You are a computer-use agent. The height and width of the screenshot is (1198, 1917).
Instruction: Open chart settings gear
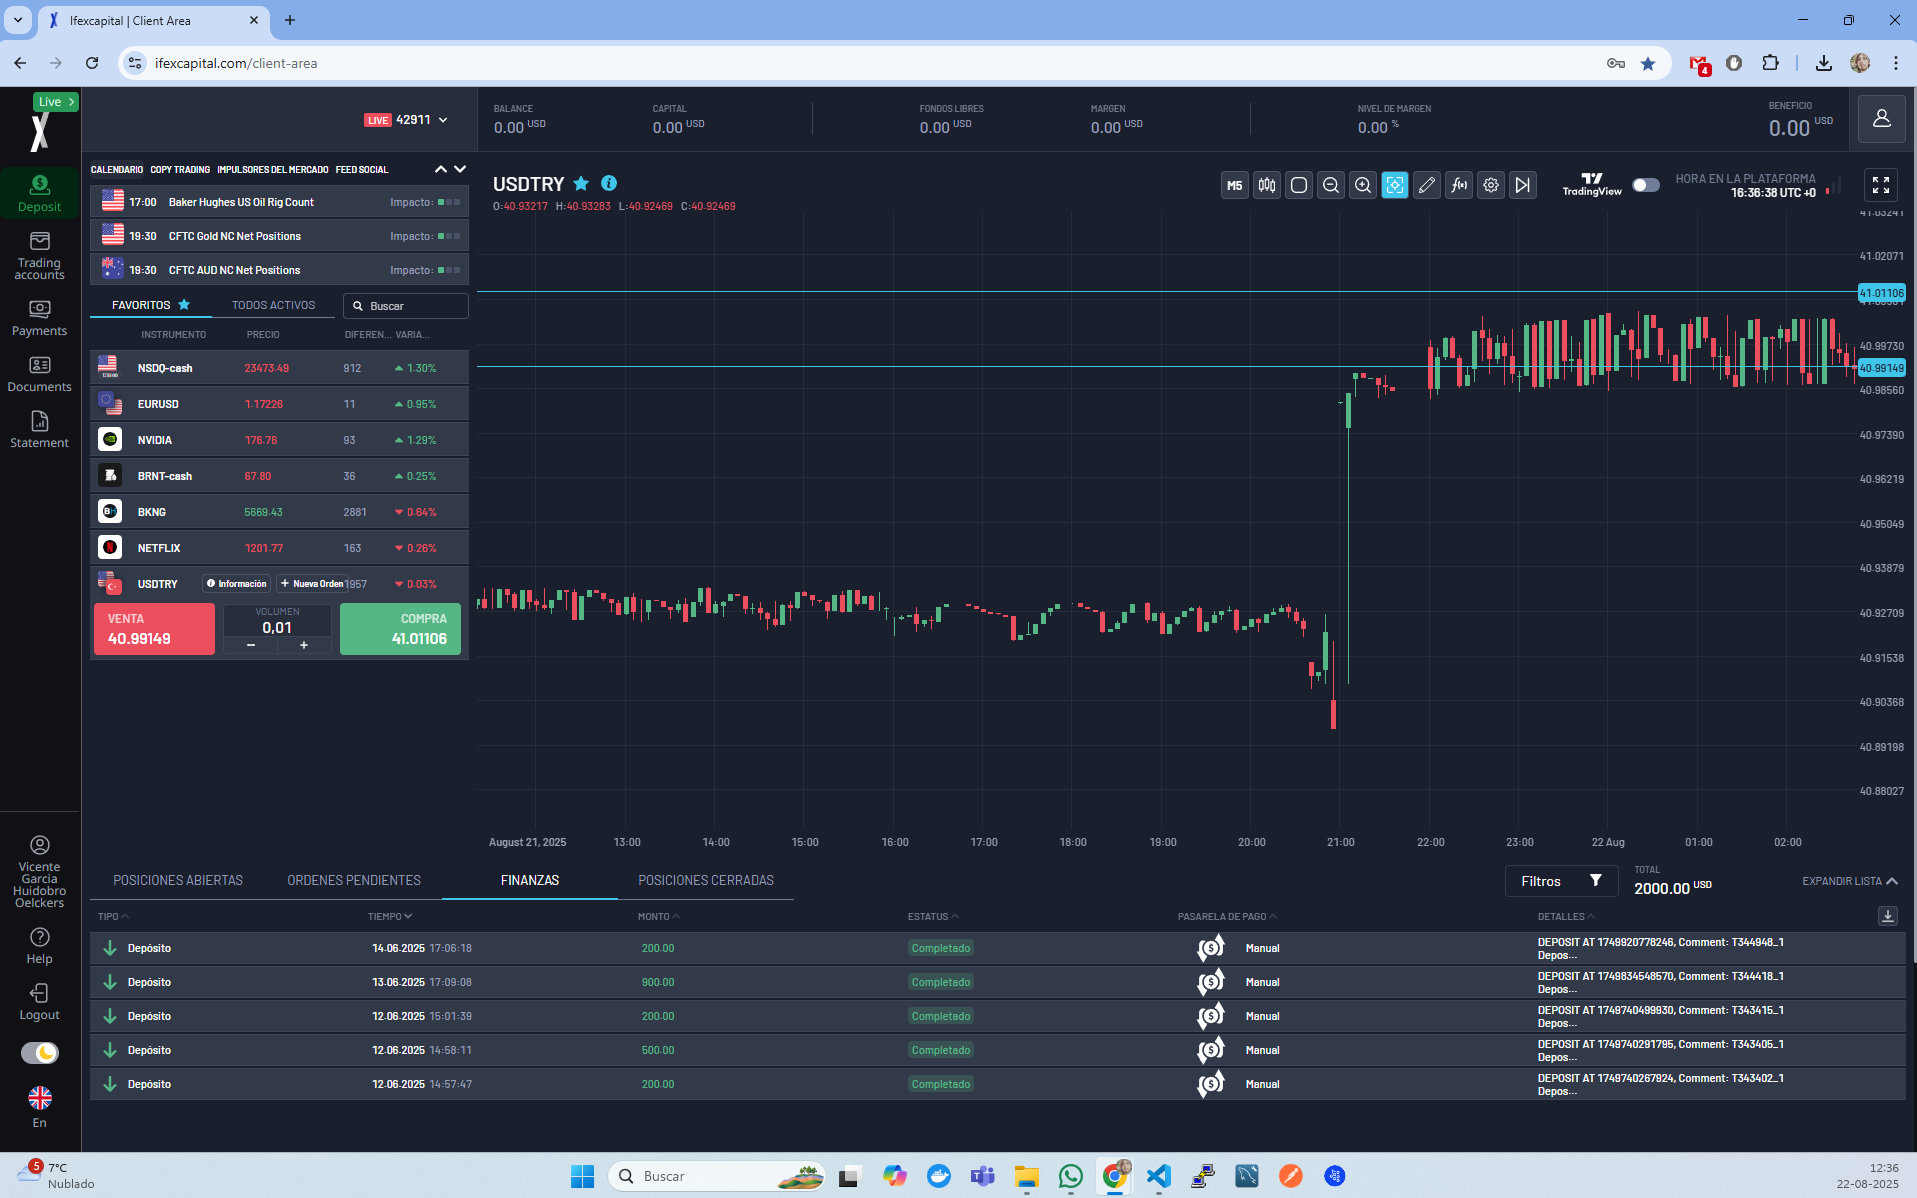click(x=1491, y=185)
